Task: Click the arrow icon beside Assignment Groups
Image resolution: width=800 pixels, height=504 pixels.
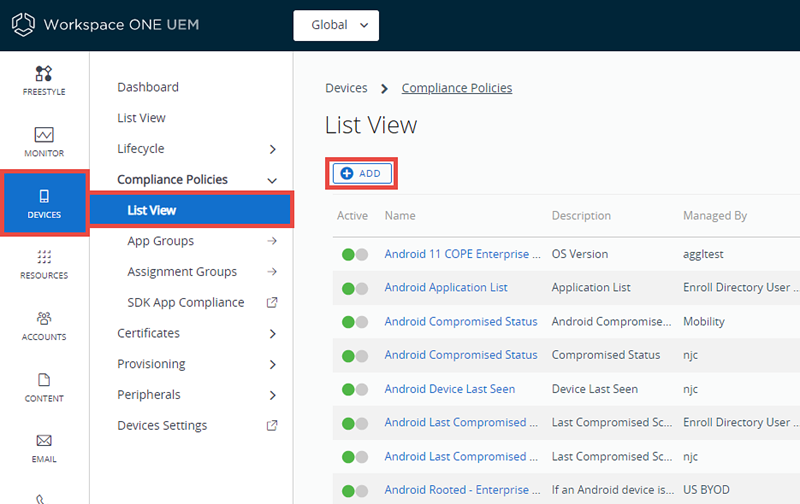Action: click(x=272, y=271)
